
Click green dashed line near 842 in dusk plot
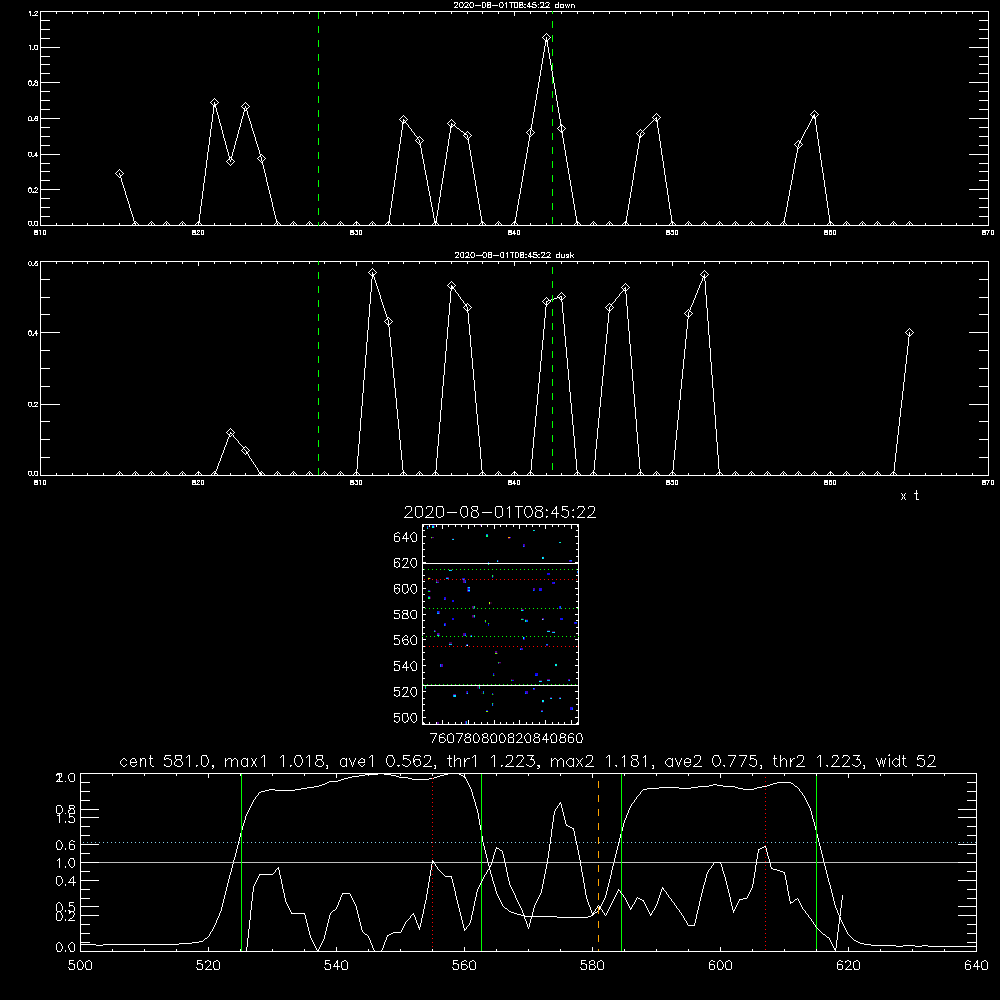pyautogui.click(x=552, y=369)
